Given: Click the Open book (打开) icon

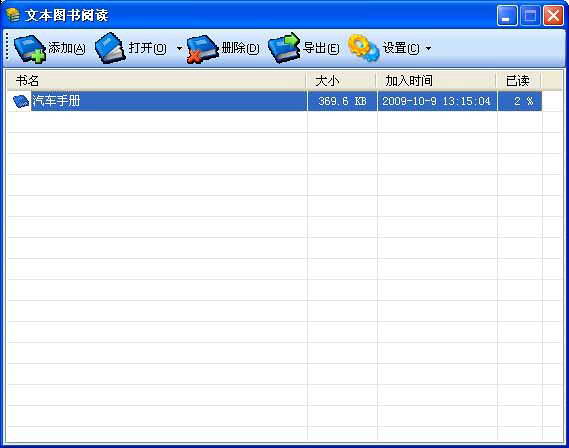Looking at the screenshot, I should pyautogui.click(x=111, y=48).
